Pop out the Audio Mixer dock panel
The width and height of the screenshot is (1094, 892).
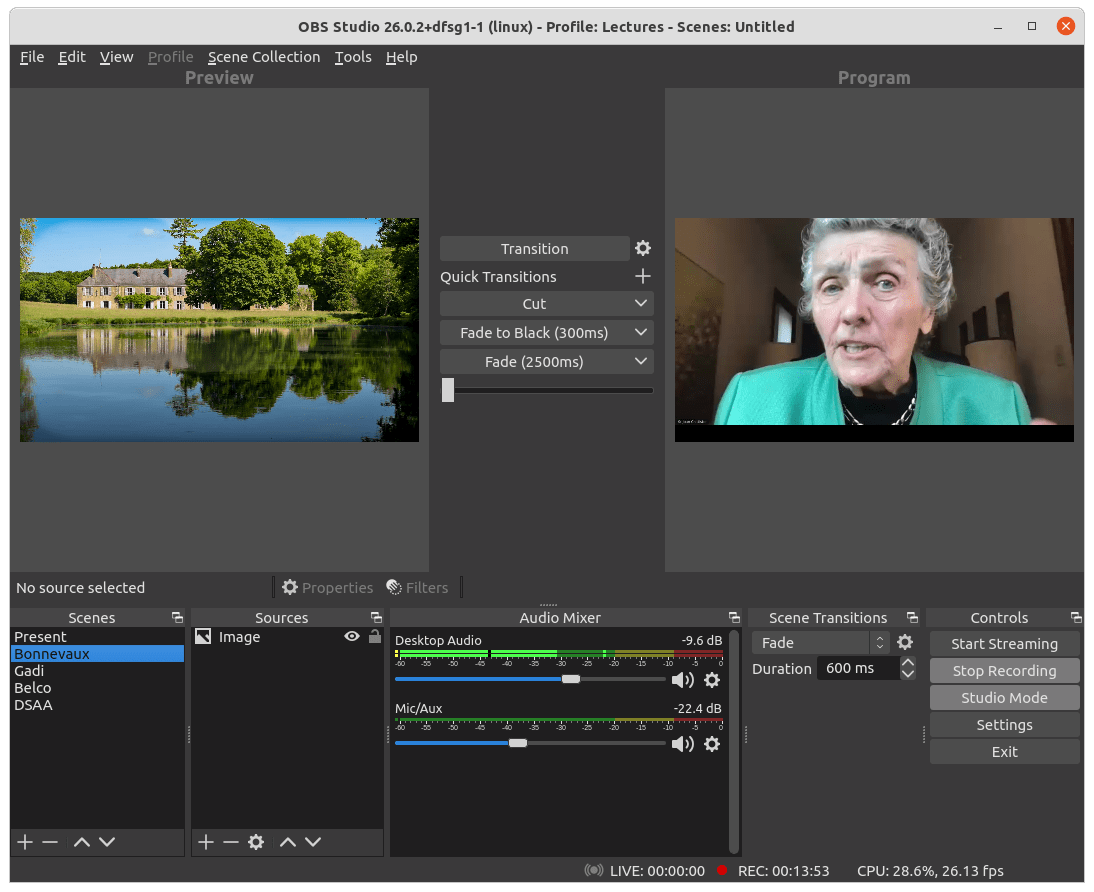point(734,618)
